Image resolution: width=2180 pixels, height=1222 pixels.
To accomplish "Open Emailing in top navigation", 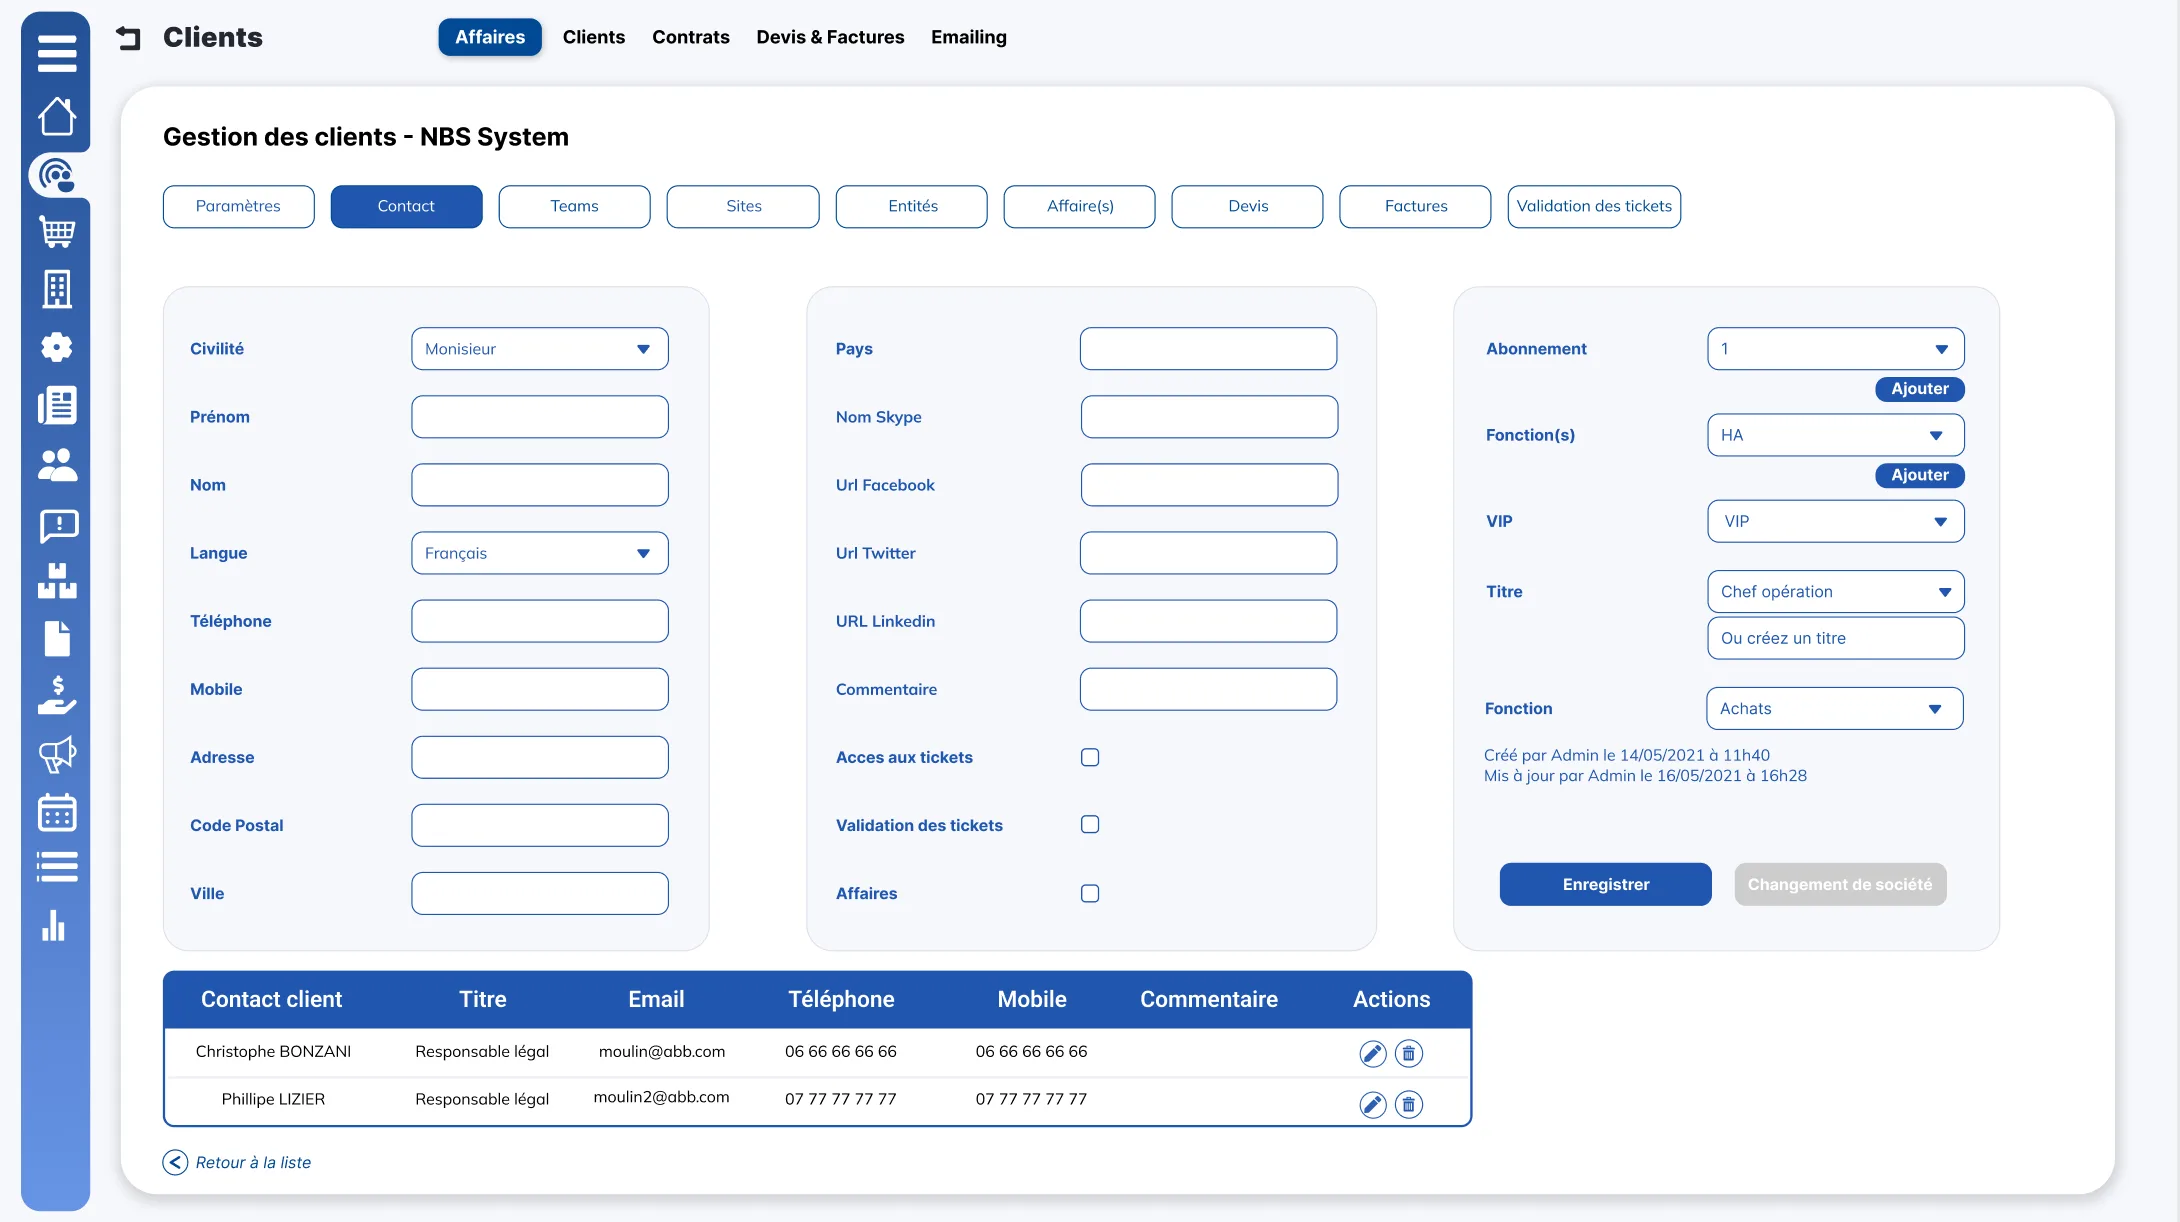I will pos(969,37).
